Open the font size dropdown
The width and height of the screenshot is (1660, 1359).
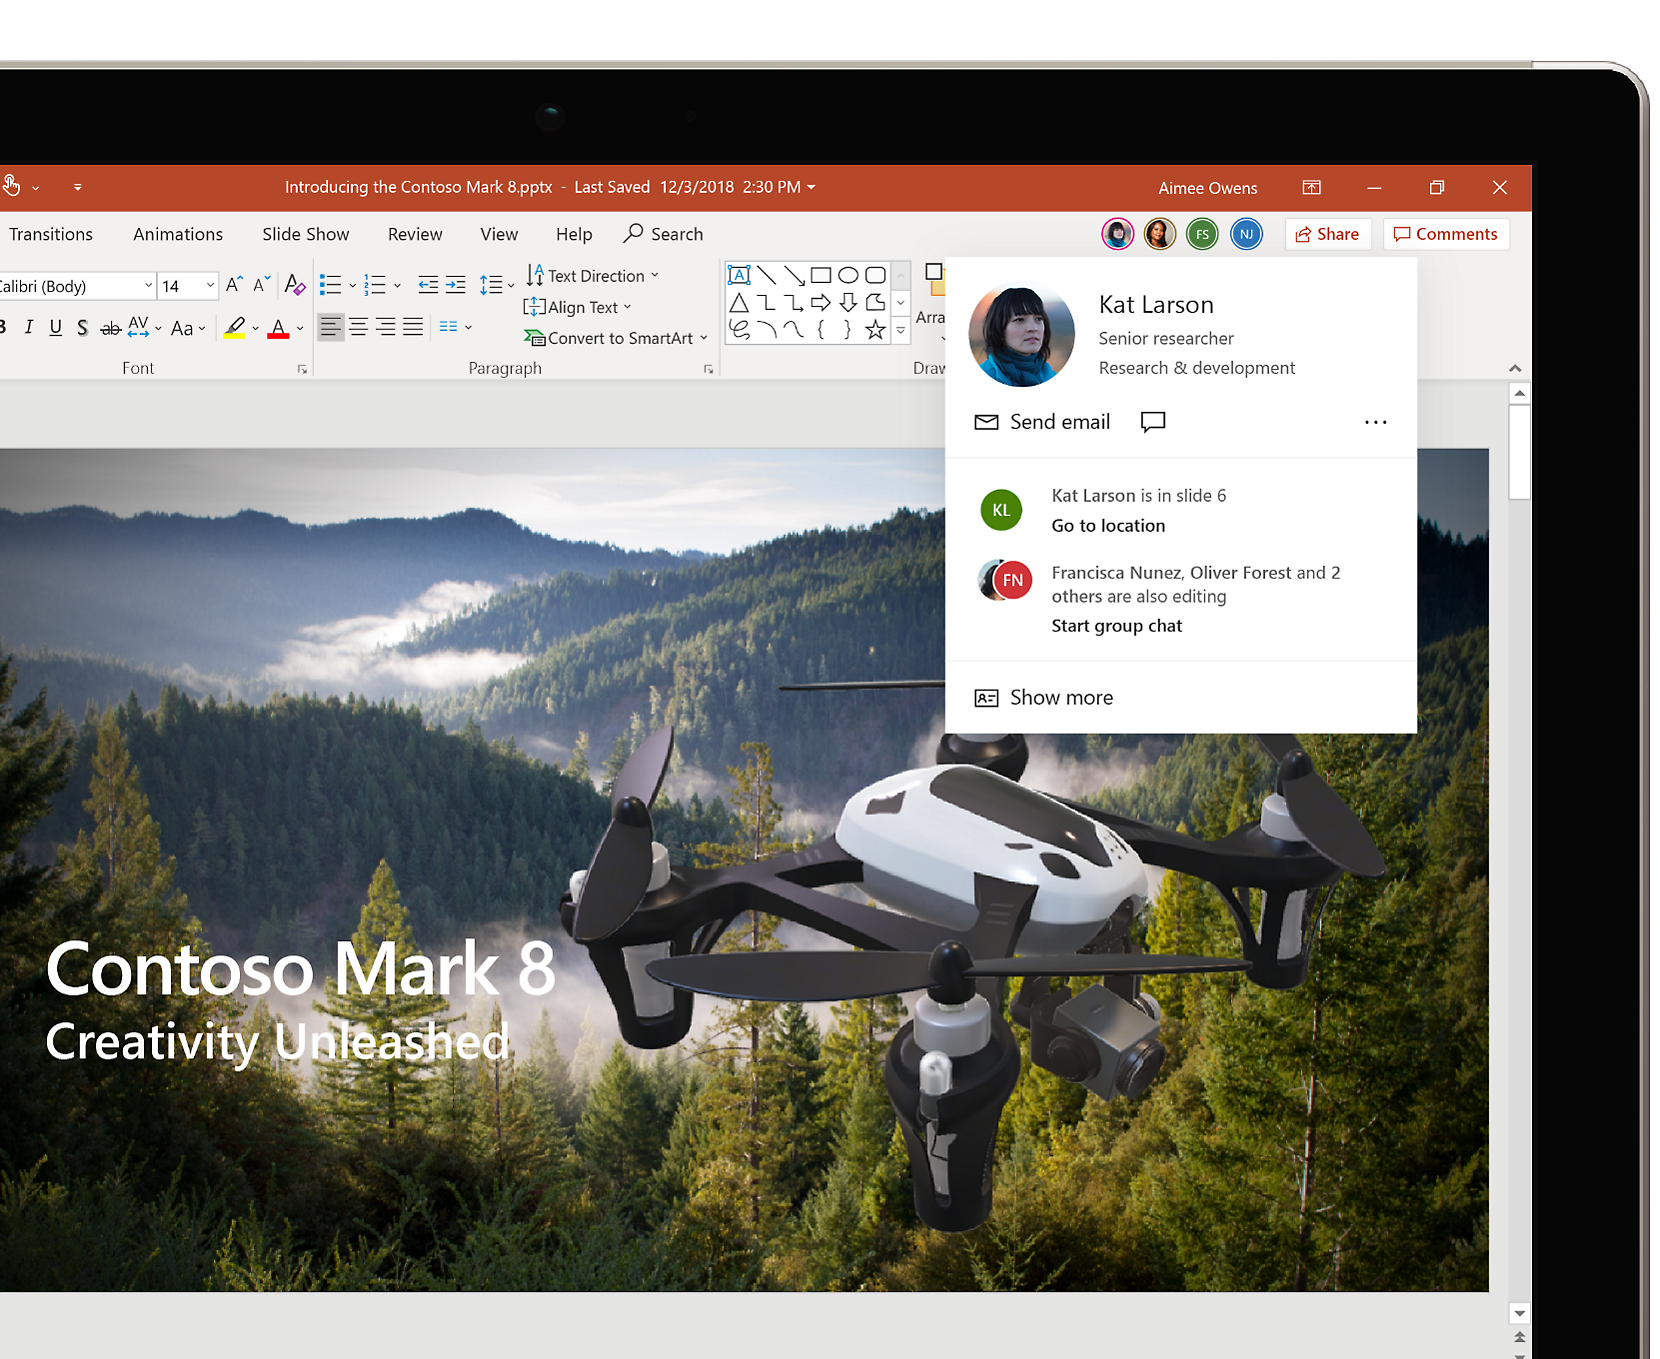[210, 286]
